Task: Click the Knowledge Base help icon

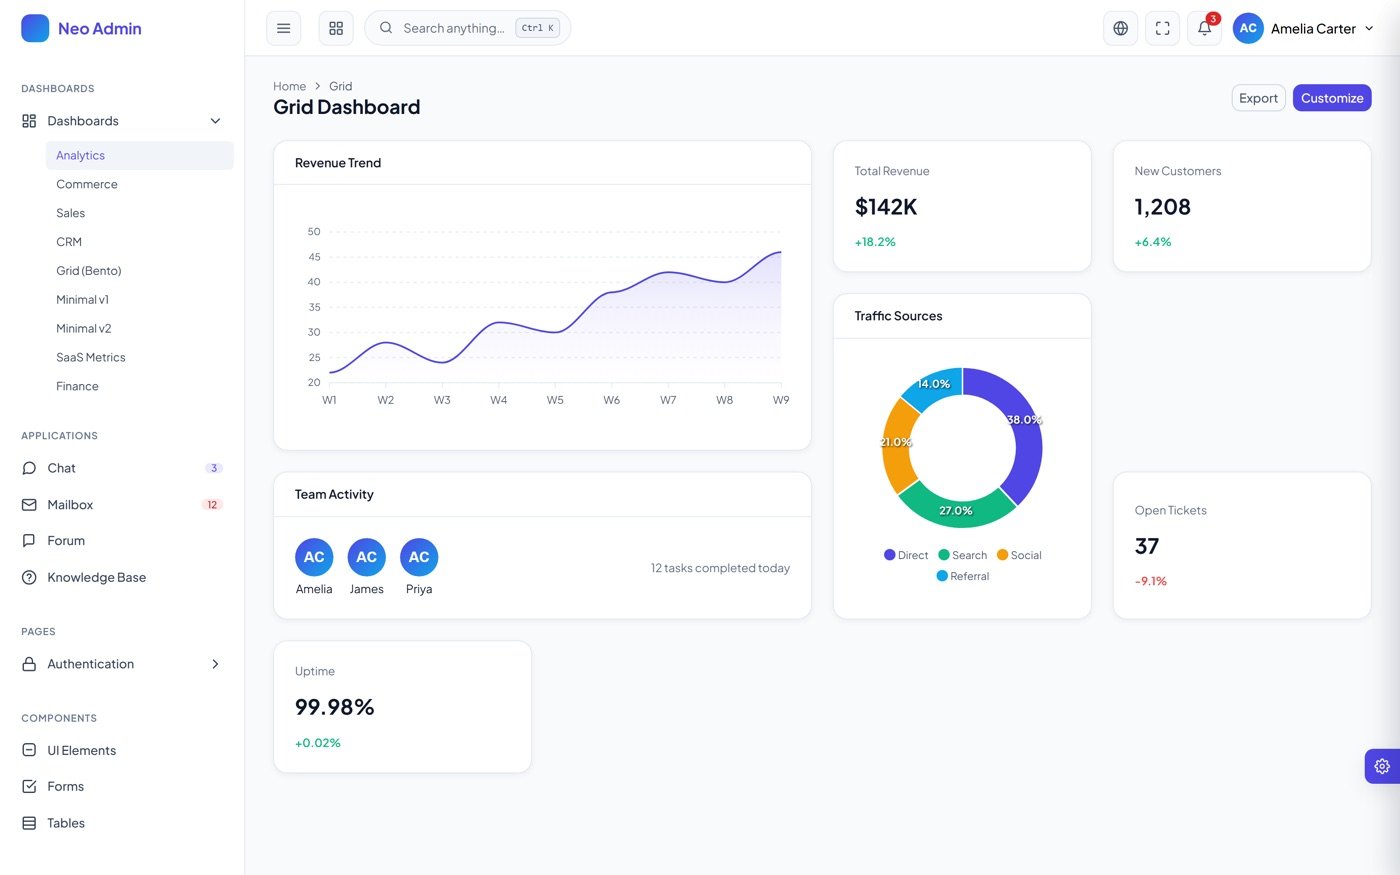Action: pyautogui.click(x=29, y=577)
